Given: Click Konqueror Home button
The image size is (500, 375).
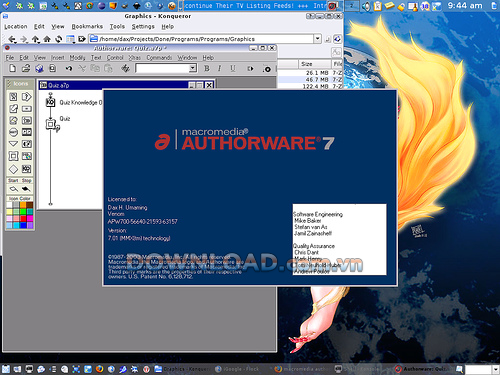Looking at the screenshot, I should click(x=47, y=39).
